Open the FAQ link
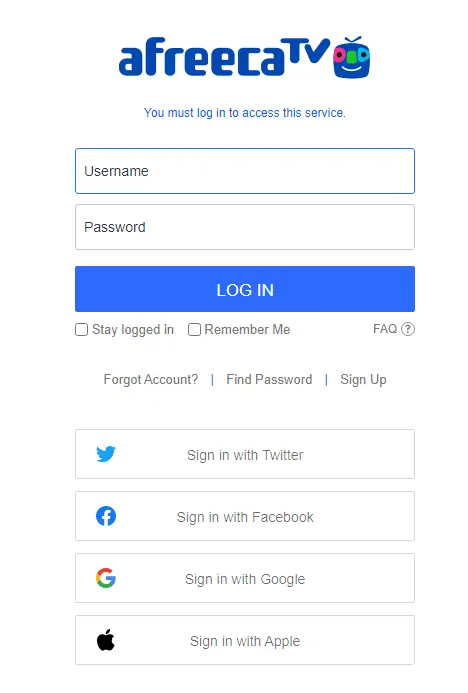This screenshot has width=468, height=693. coord(385,329)
